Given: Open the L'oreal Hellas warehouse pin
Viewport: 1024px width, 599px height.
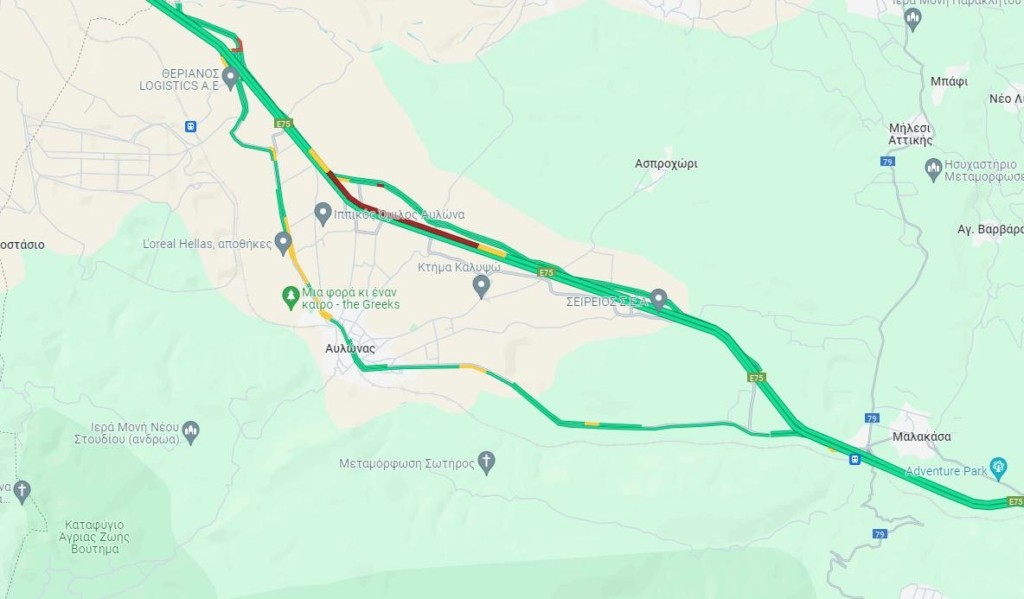Looking at the screenshot, I should tap(283, 243).
